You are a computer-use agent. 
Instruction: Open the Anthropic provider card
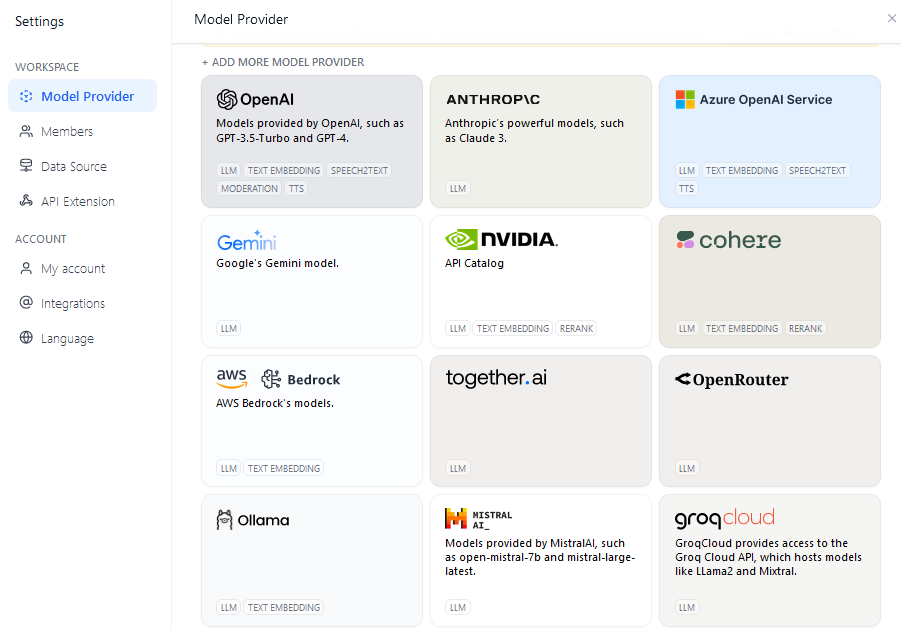tap(541, 141)
